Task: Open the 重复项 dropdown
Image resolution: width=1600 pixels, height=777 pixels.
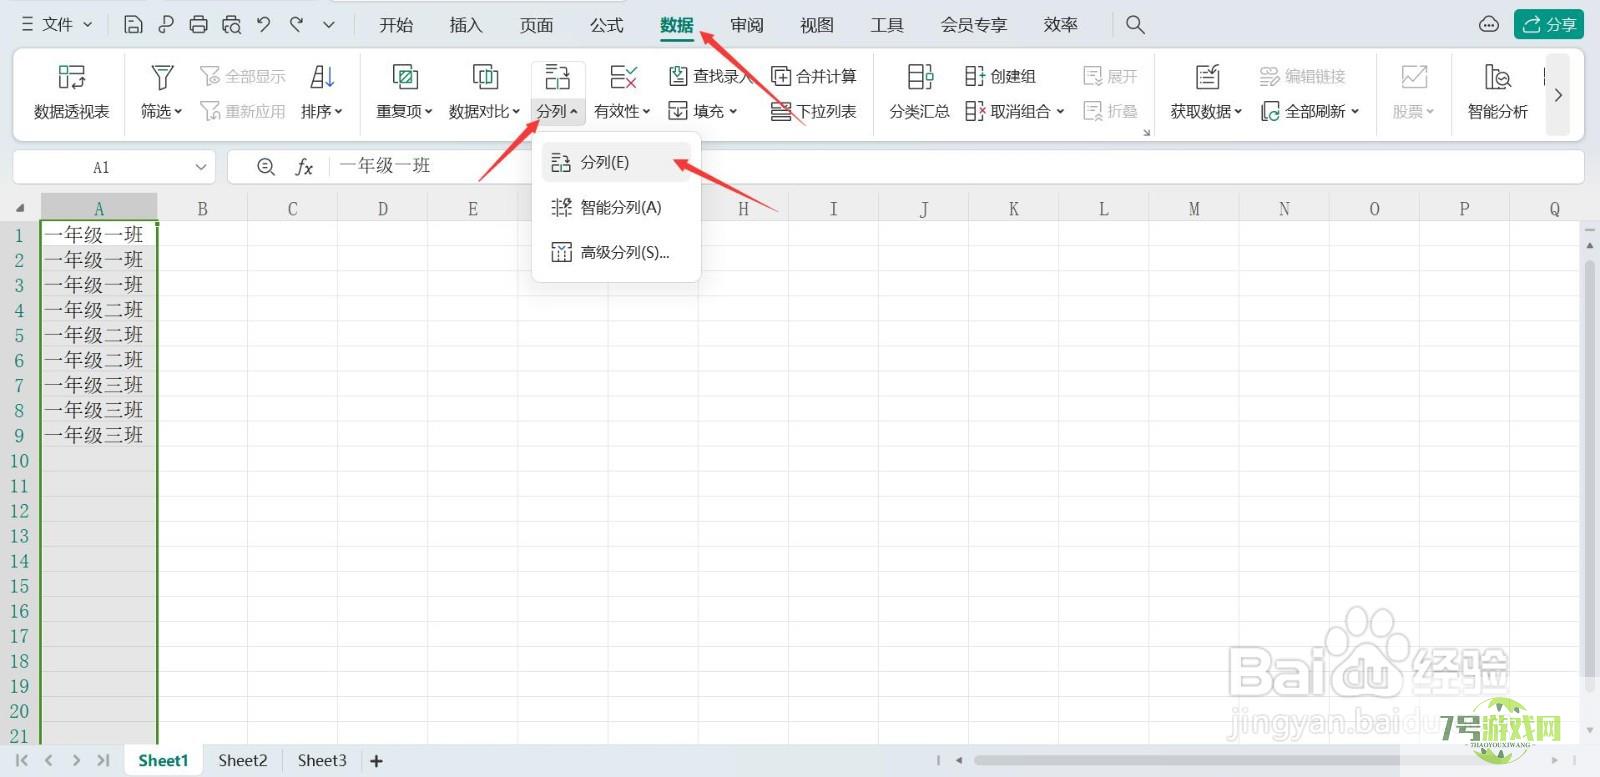Action: point(404,92)
